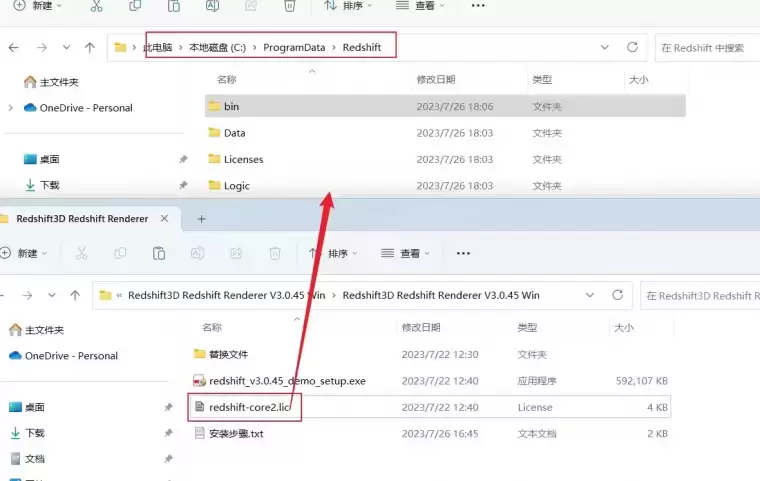This screenshot has height=481, width=760.
Task: Open the more options ellipsis in upper window
Action: 478,6
